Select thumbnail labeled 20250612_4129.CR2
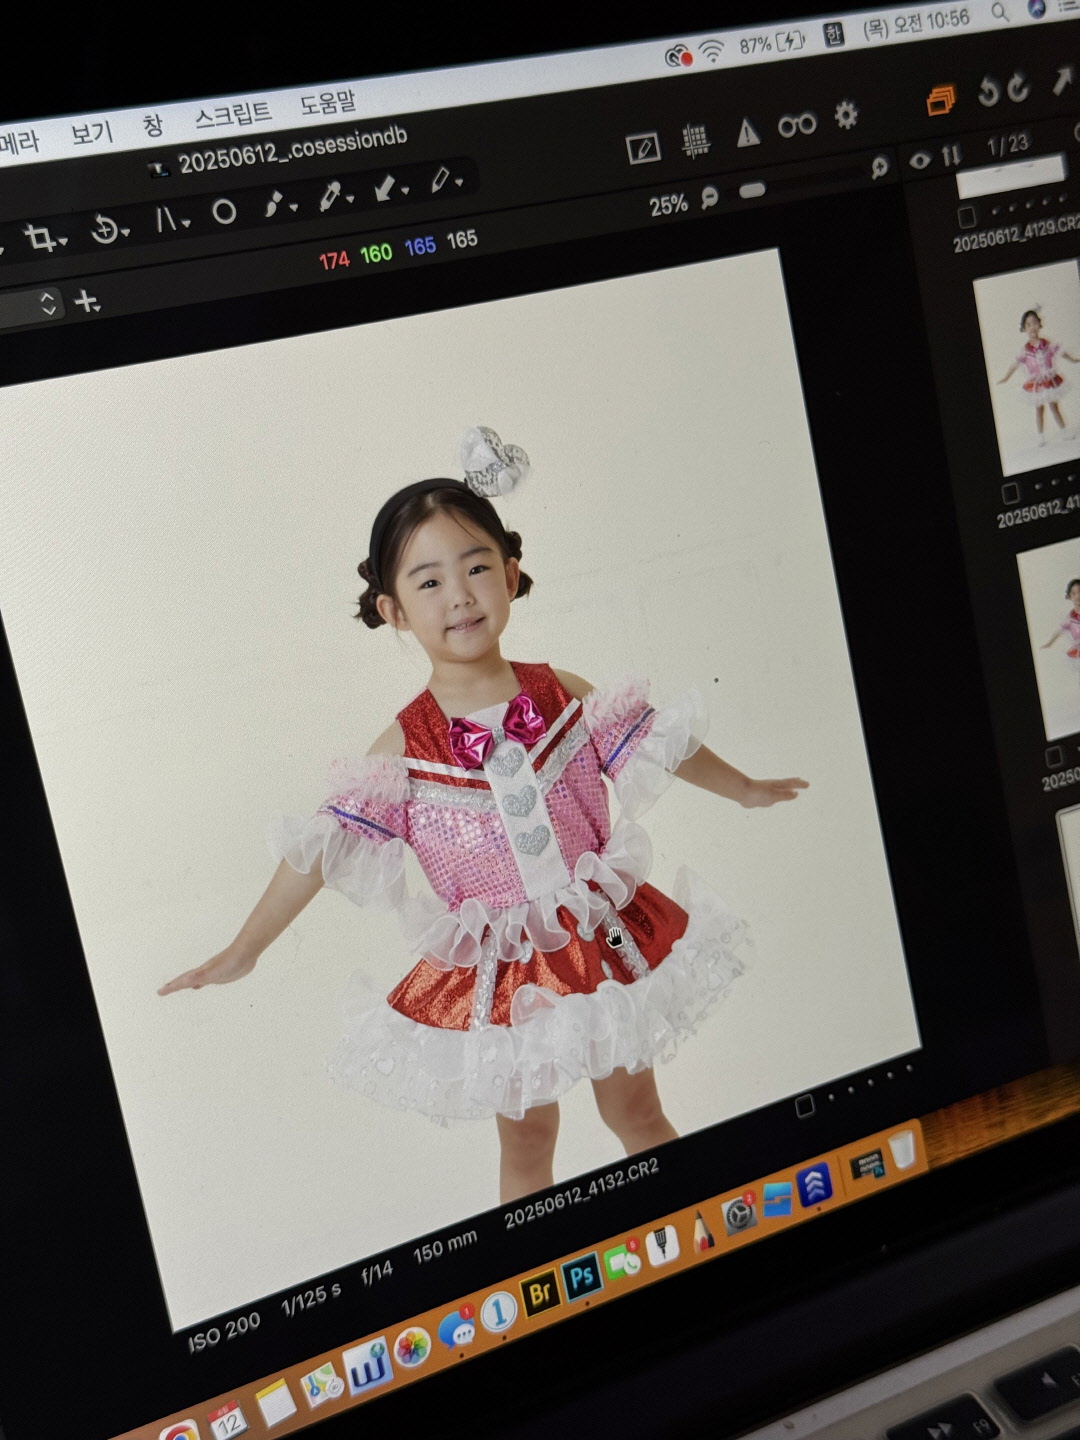Screen dimensions: 1080x1440 1010,177
